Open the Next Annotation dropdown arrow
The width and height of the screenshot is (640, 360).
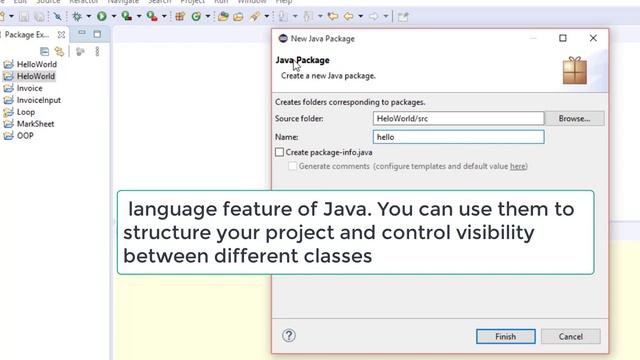(x=295, y=16)
